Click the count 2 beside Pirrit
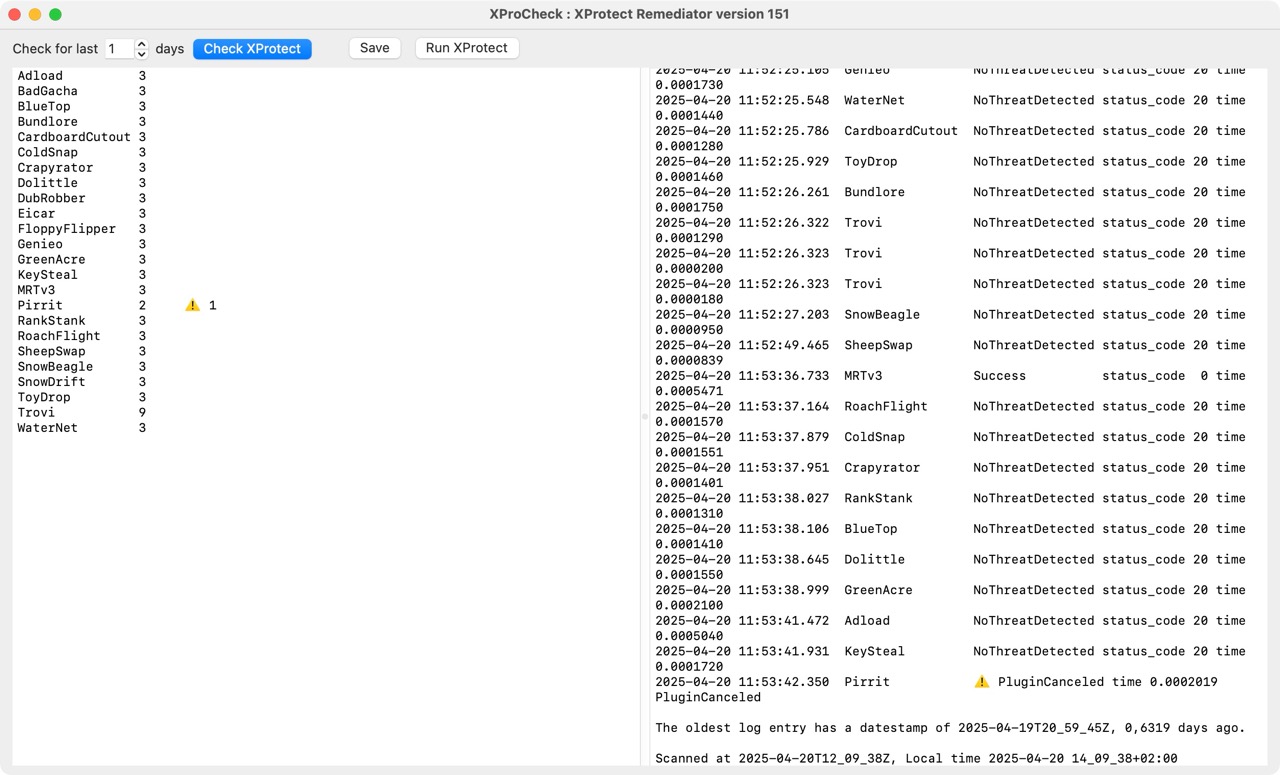1280x775 pixels. 142,306
